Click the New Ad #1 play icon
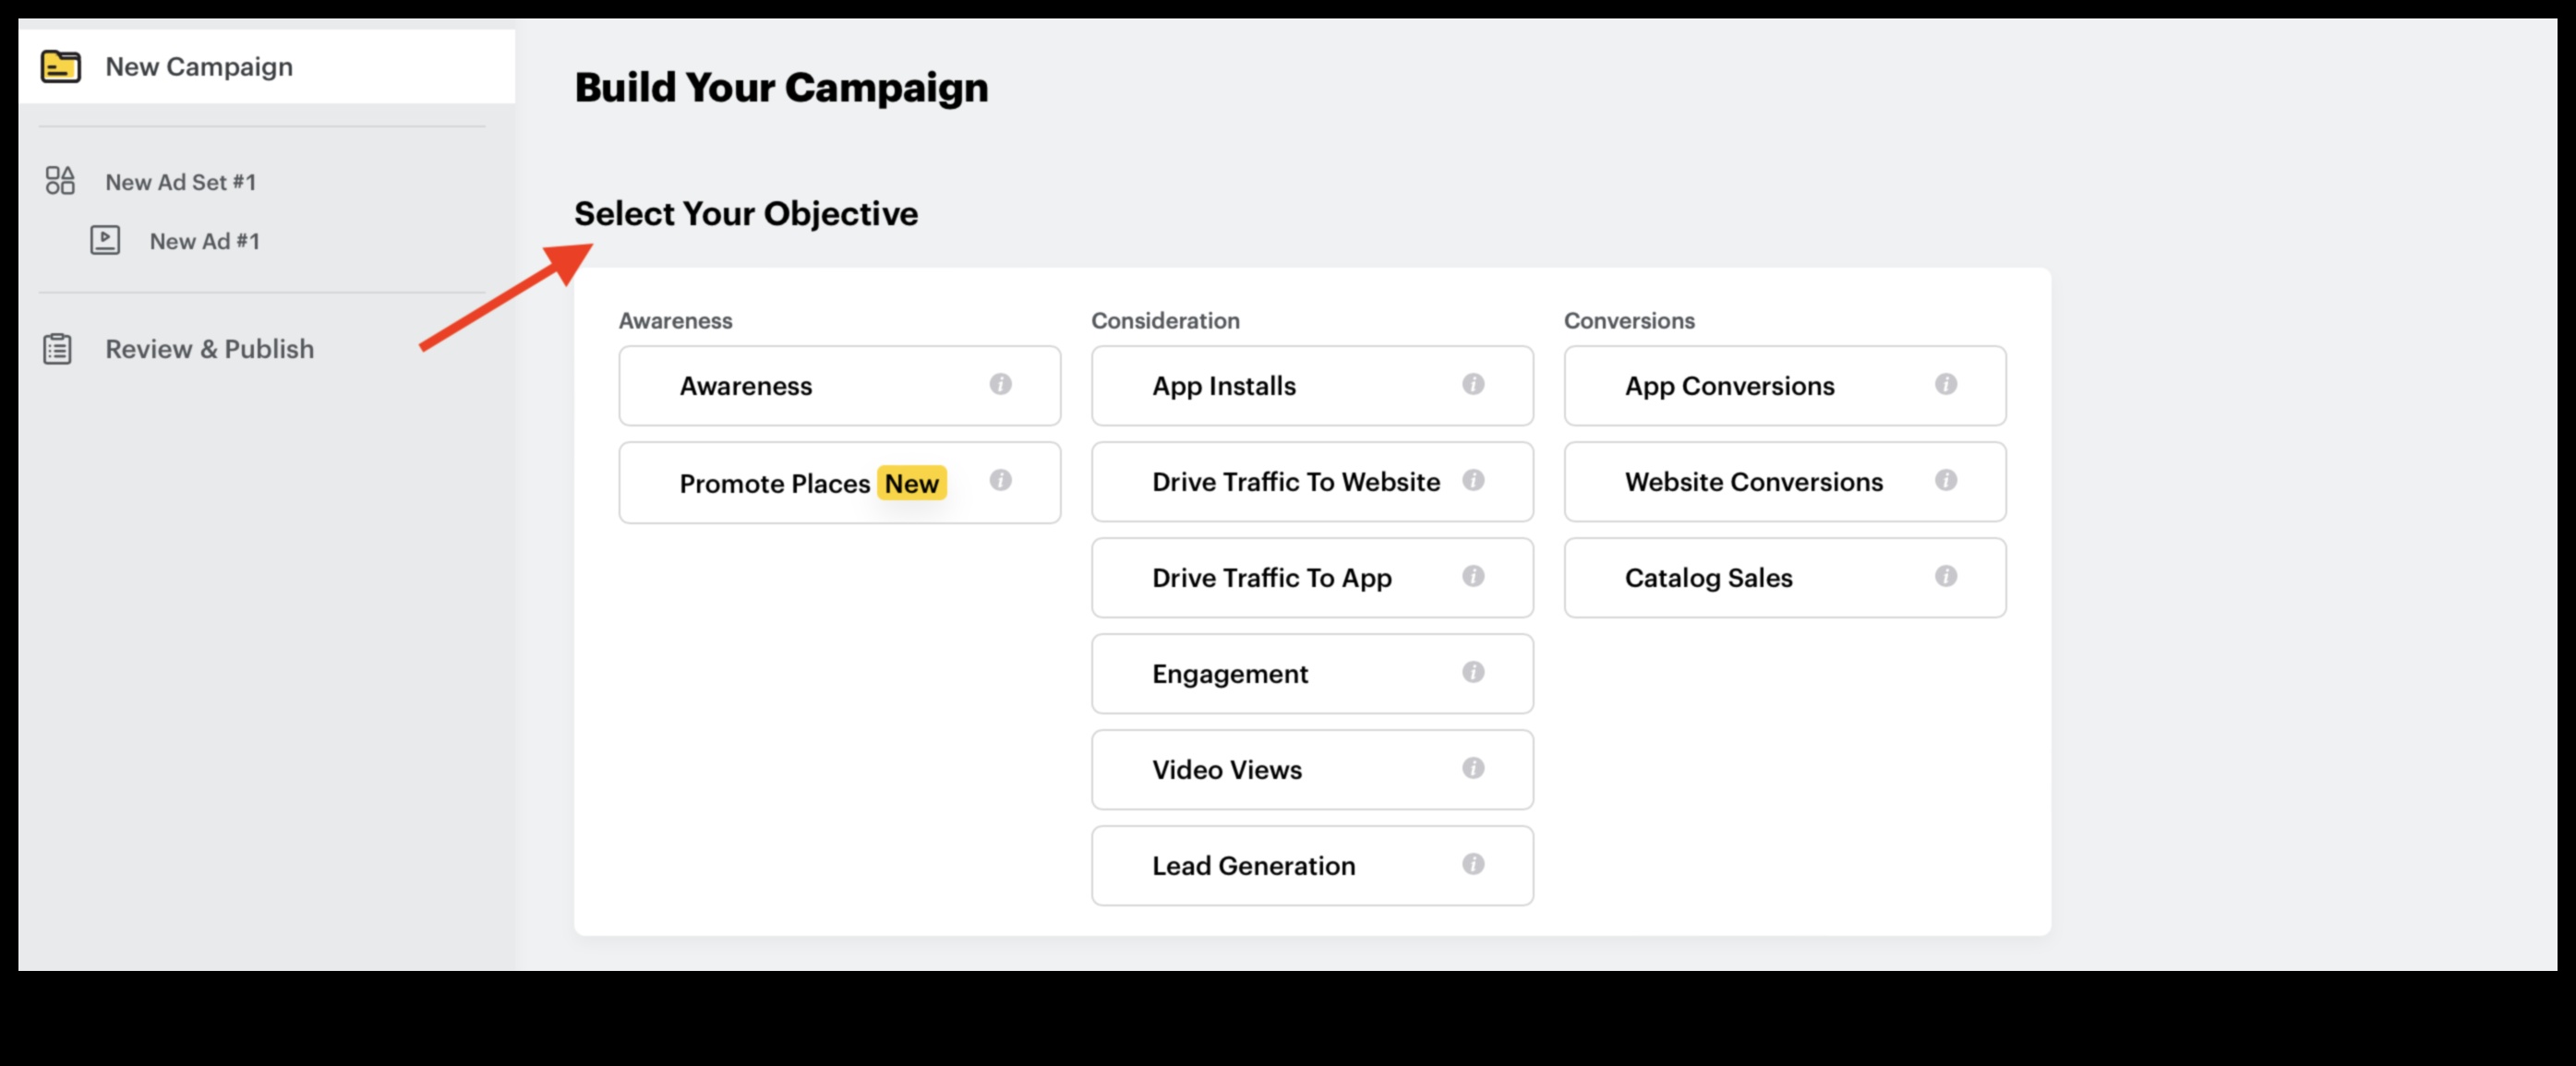This screenshot has height=1066, width=2576. tap(105, 240)
